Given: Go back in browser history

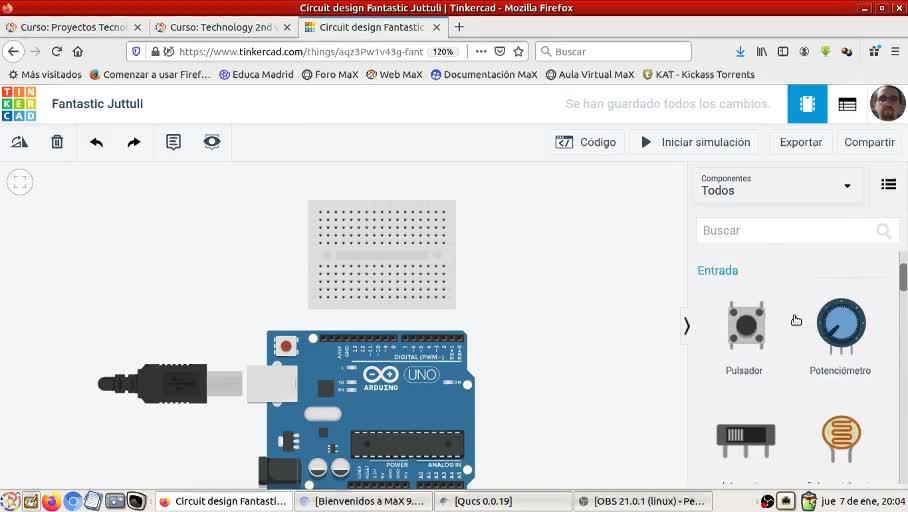Looking at the screenshot, I should [13, 52].
